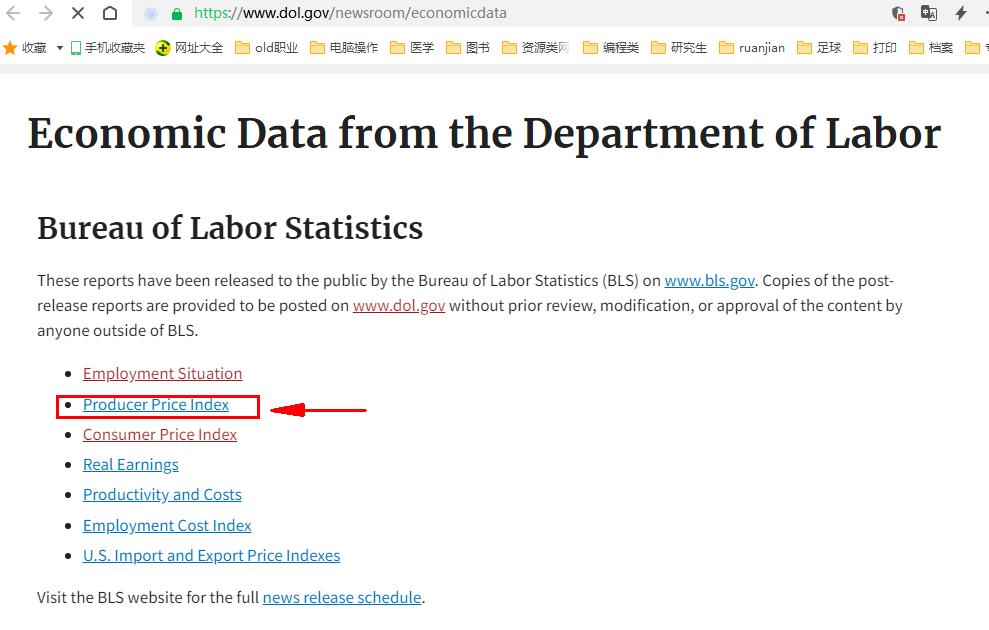Image resolution: width=989 pixels, height=630 pixels.
Task: Open the 网址大全 bookmark icon
Action: [161, 47]
